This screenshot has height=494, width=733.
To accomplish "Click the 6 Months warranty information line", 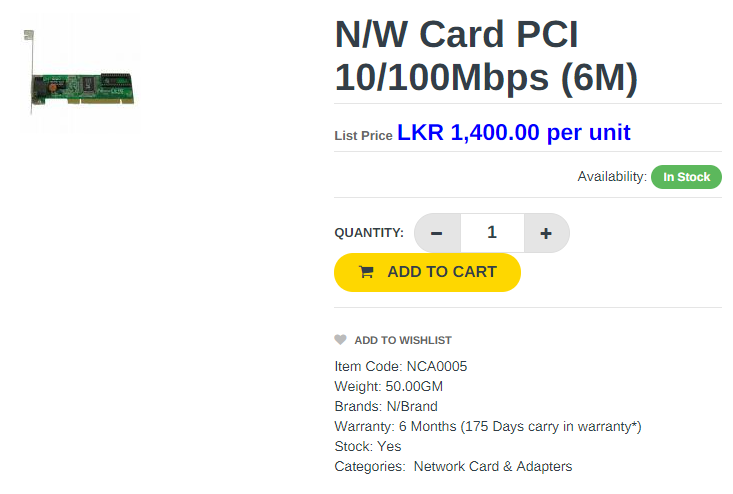I will tap(488, 427).
